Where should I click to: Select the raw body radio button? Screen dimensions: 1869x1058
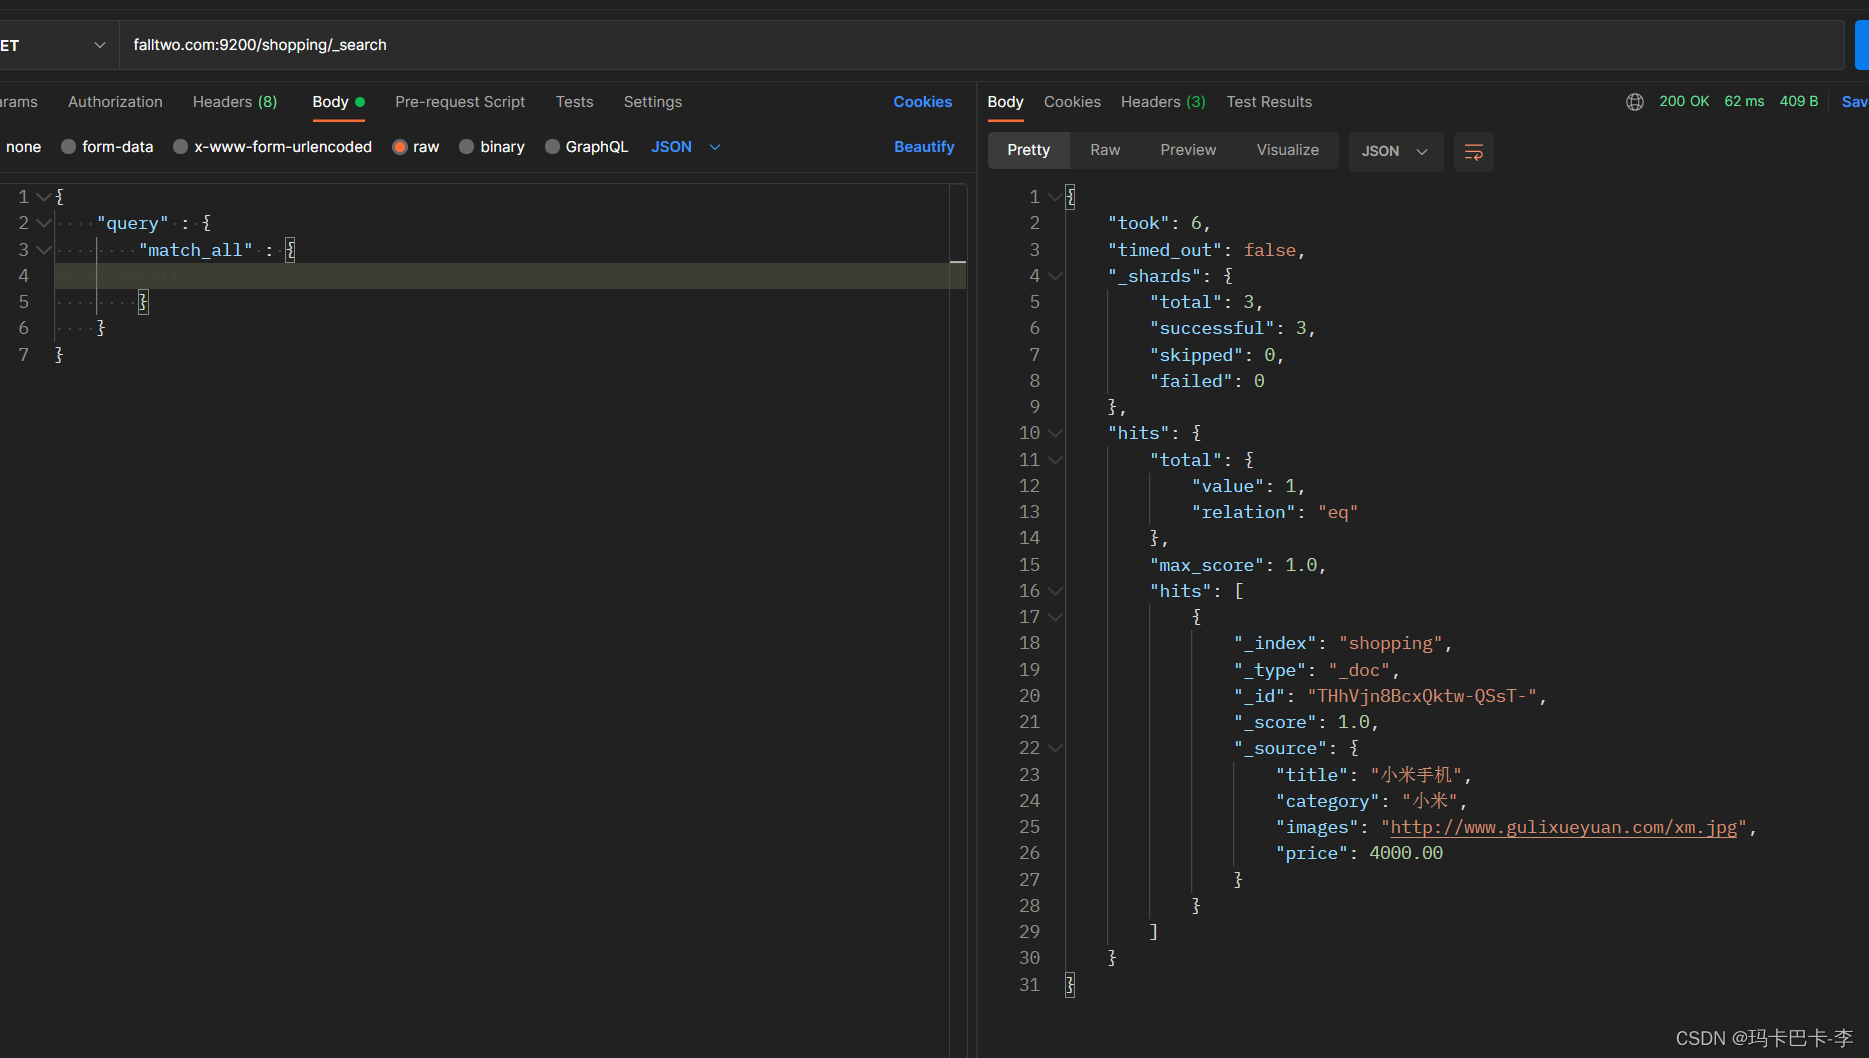tap(400, 147)
